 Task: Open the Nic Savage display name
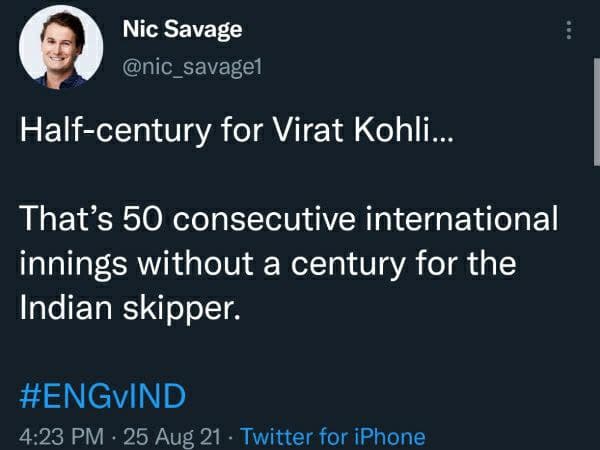pyautogui.click(x=180, y=30)
